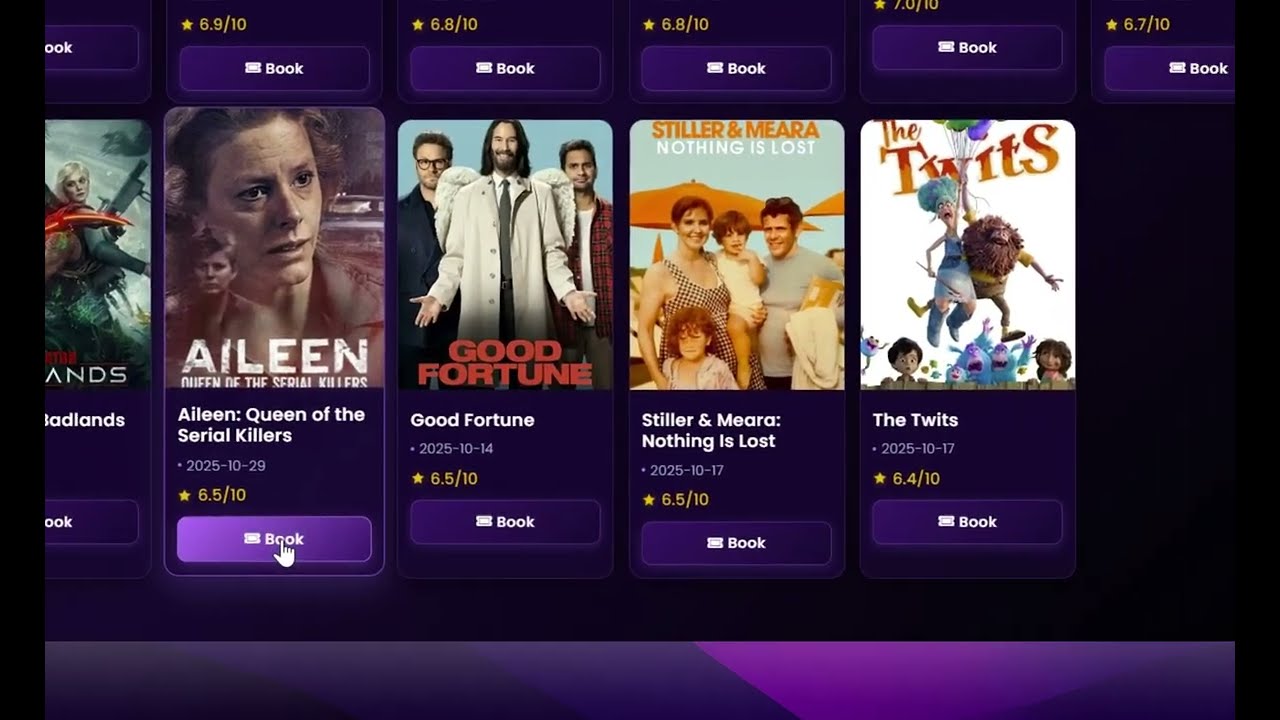Click Book button under the 7.0/10 rating

tap(967, 48)
